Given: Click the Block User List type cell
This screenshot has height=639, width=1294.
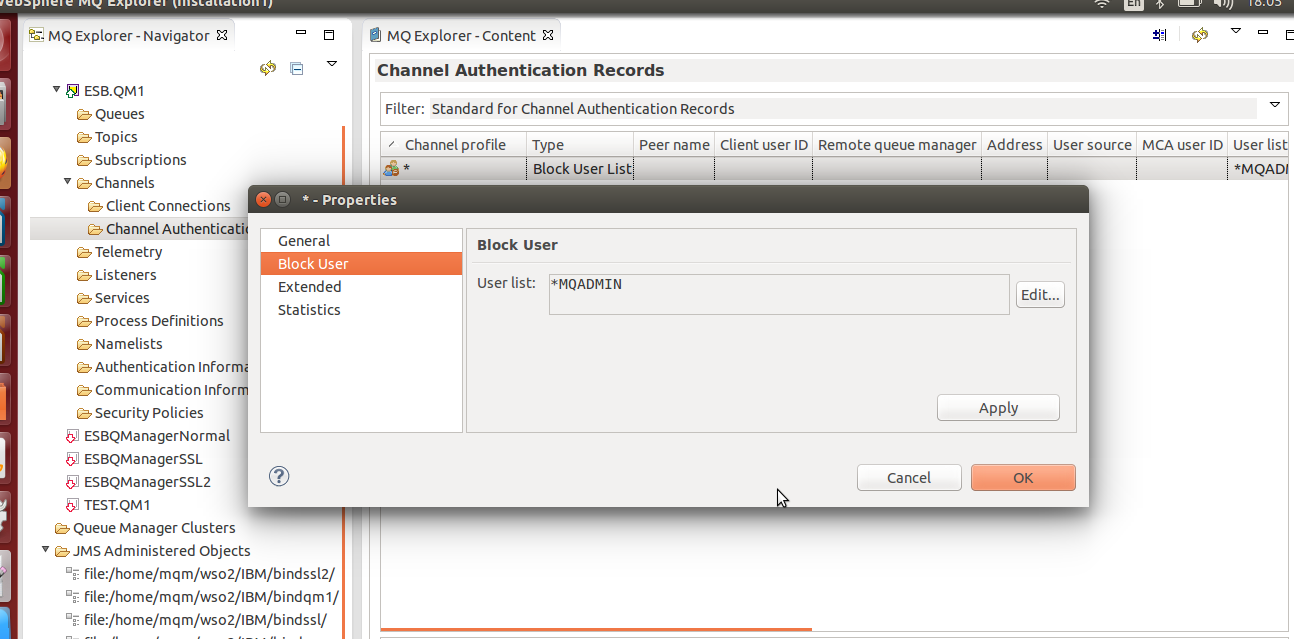Looking at the screenshot, I should click(x=581, y=168).
